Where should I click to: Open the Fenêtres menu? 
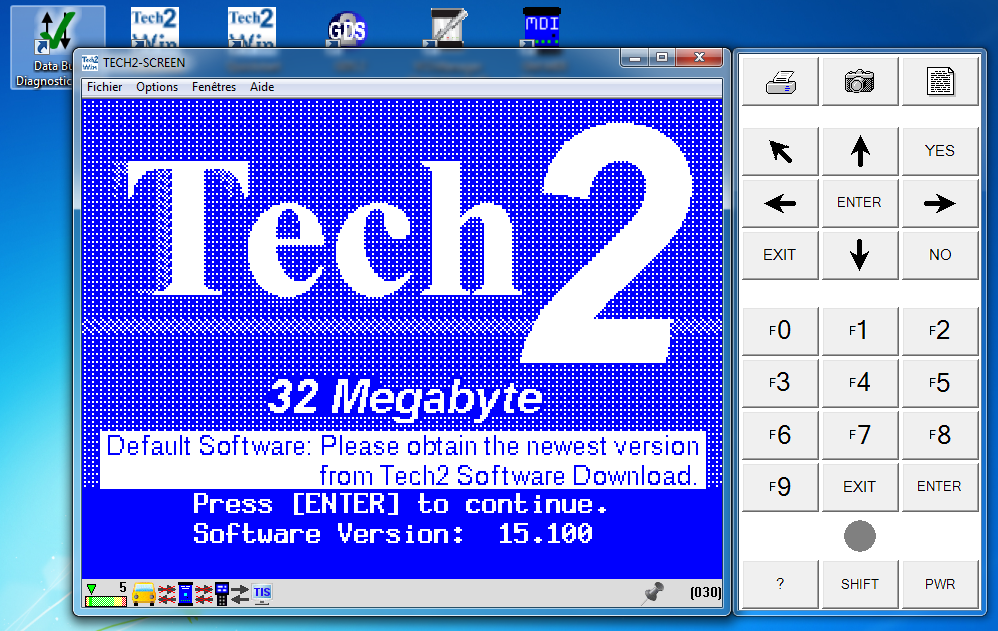(214, 87)
